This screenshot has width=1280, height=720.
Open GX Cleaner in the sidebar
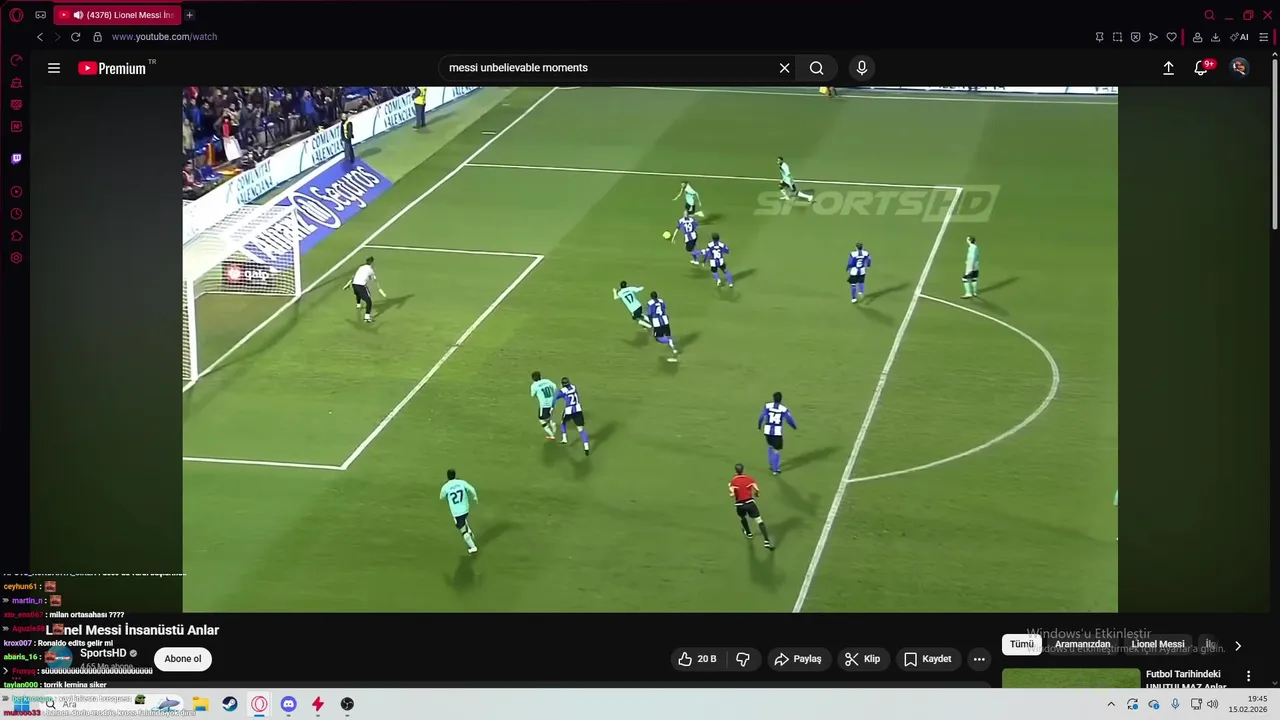click(16, 83)
